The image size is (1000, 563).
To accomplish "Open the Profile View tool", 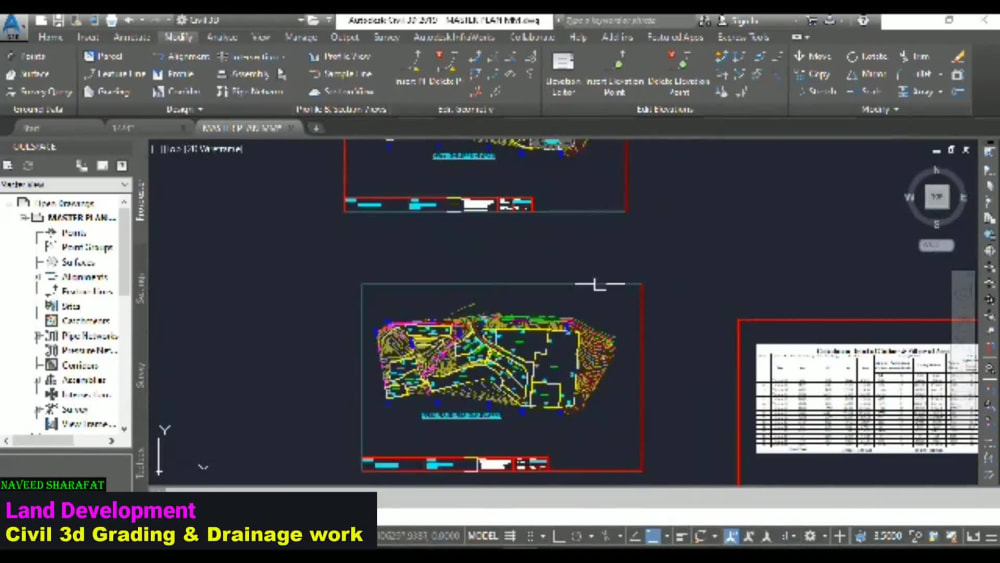I will coord(339,56).
